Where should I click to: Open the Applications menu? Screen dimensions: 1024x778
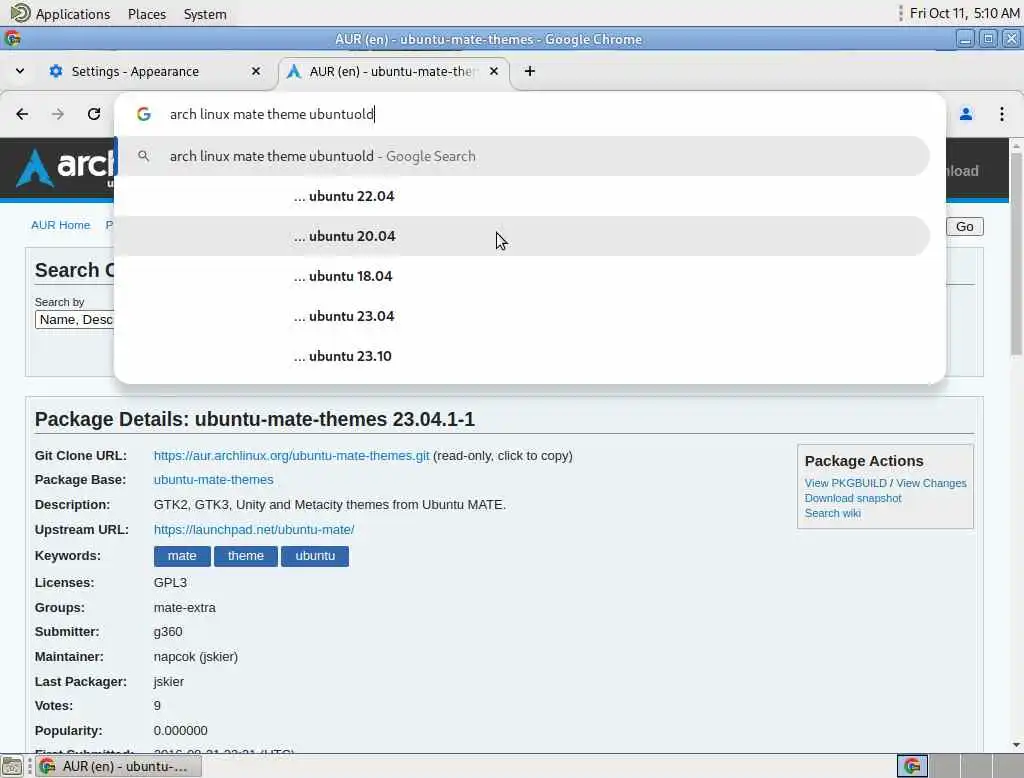pyautogui.click(x=72, y=14)
